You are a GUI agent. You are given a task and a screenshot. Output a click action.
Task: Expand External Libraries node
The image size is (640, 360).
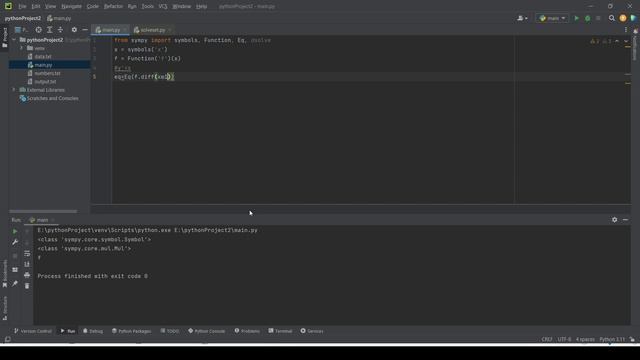click(14, 90)
